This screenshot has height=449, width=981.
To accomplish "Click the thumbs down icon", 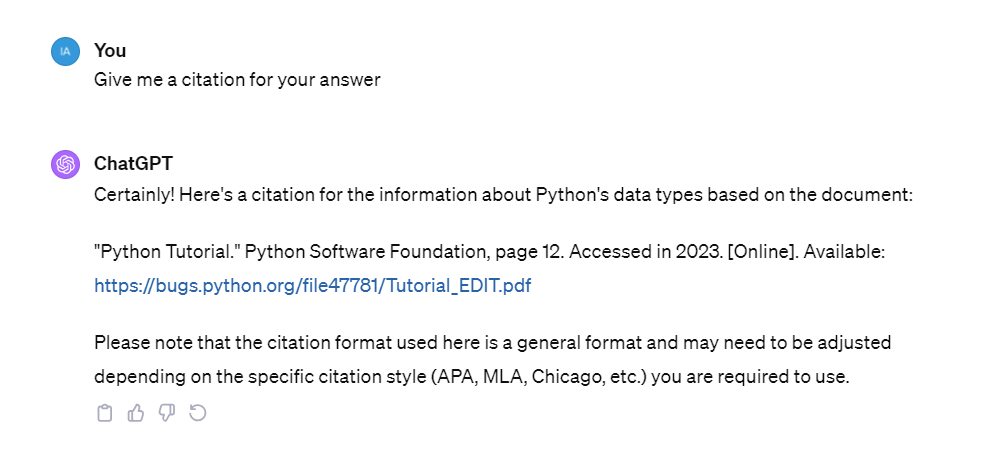I will click(x=167, y=412).
